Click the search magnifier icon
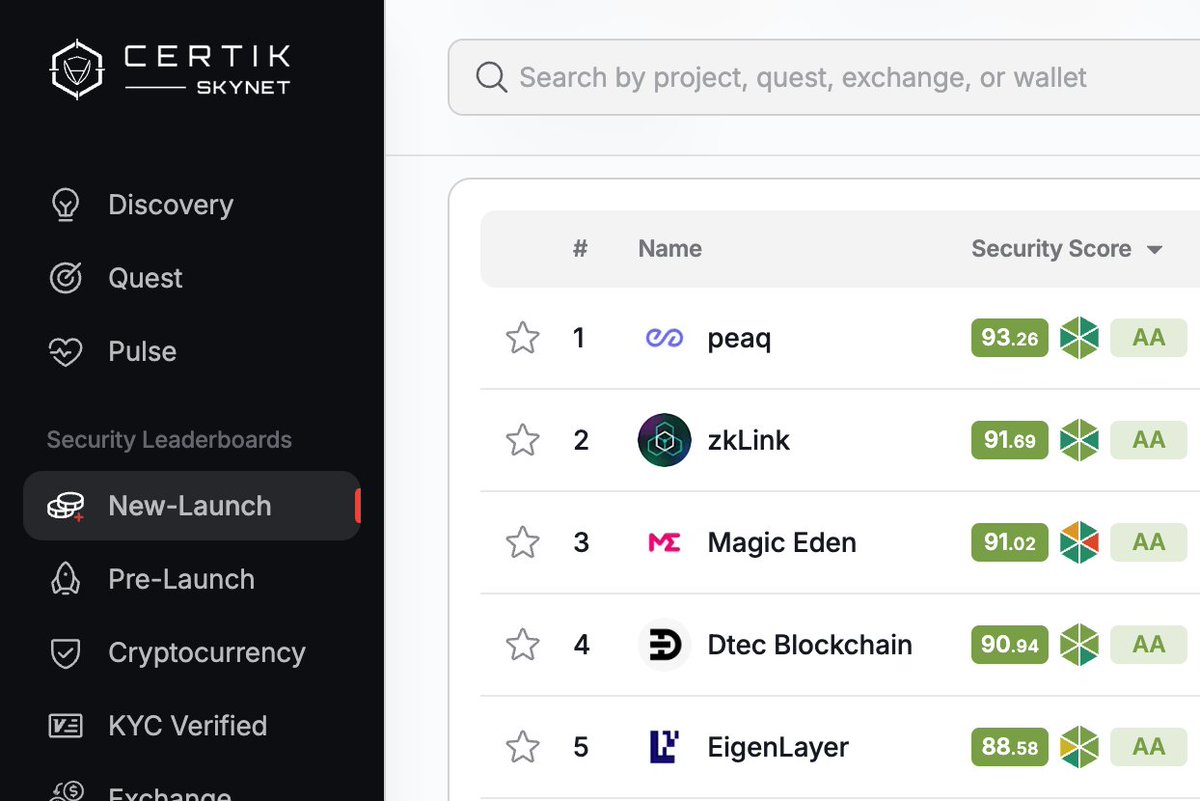The image size is (1200, 801). click(x=491, y=77)
